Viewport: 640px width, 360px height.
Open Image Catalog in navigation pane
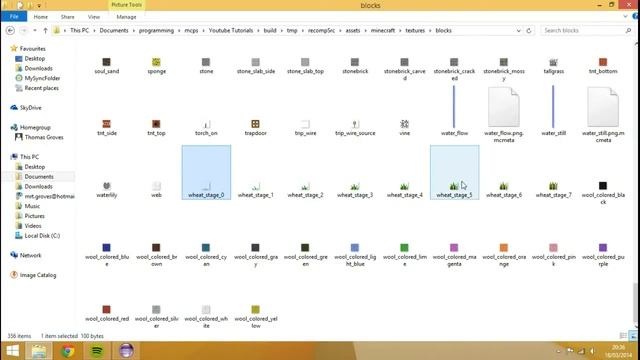click(38, 275)
